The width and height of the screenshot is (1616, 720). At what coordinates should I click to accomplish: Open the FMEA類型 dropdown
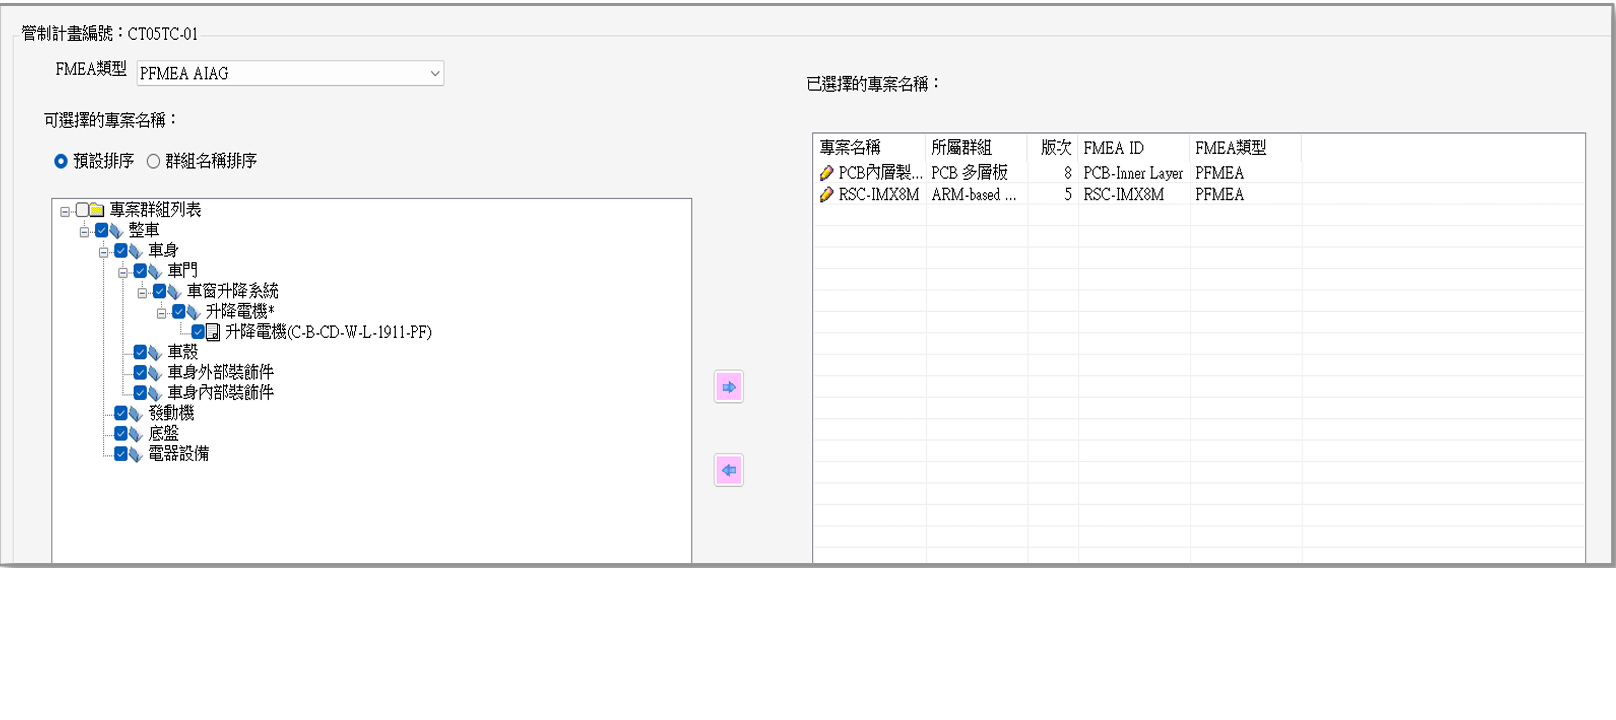pyautogui.click(x=434, y=73)
